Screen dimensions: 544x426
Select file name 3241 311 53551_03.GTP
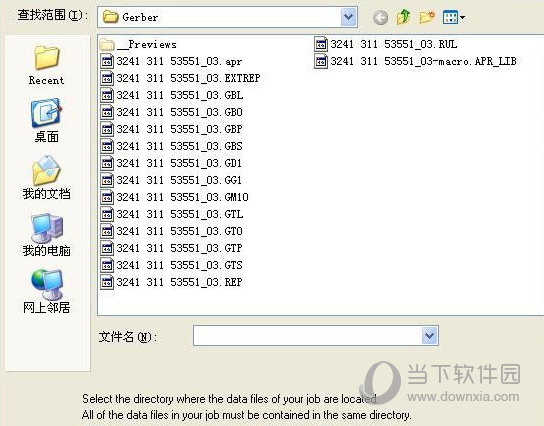pyautogui.click(x=179, y=248)
